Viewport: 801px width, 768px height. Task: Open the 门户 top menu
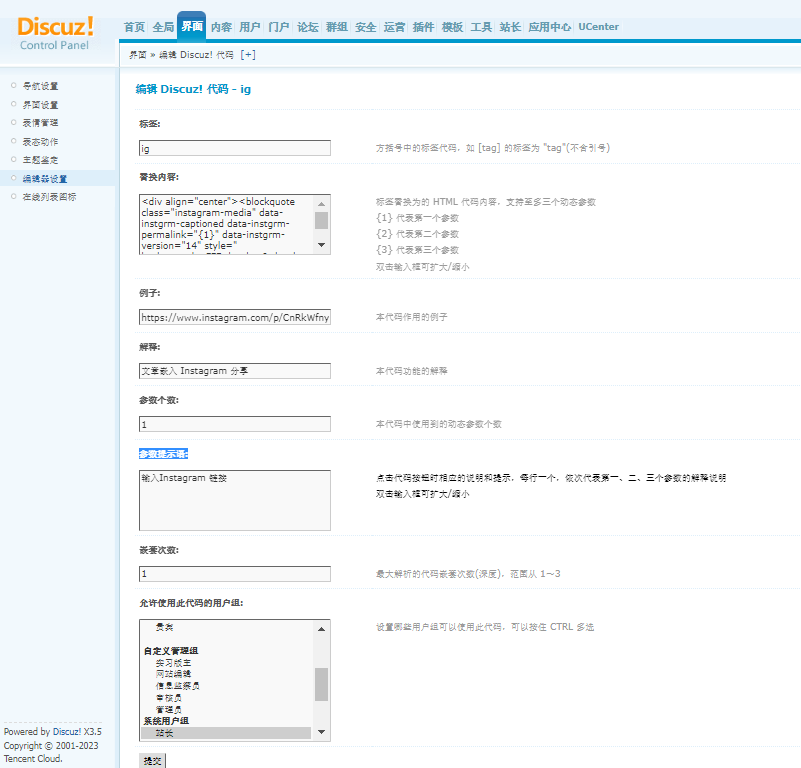coord(279,27)
